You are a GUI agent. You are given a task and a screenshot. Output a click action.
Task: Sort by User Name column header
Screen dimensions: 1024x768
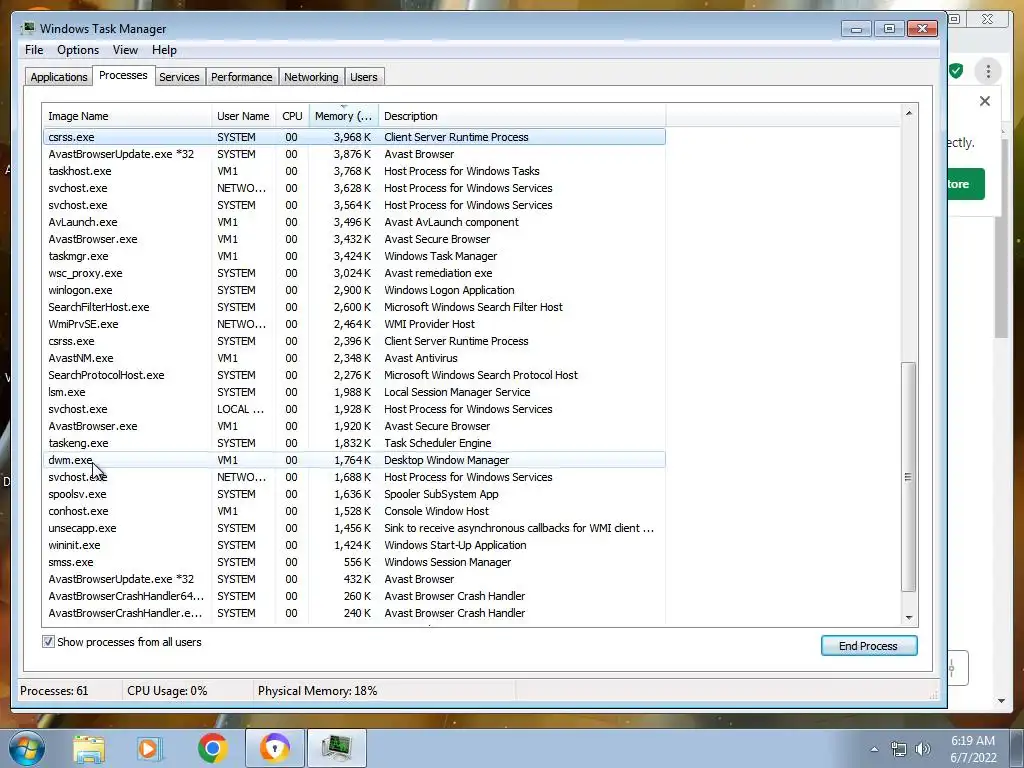click(x=244, y=116)
